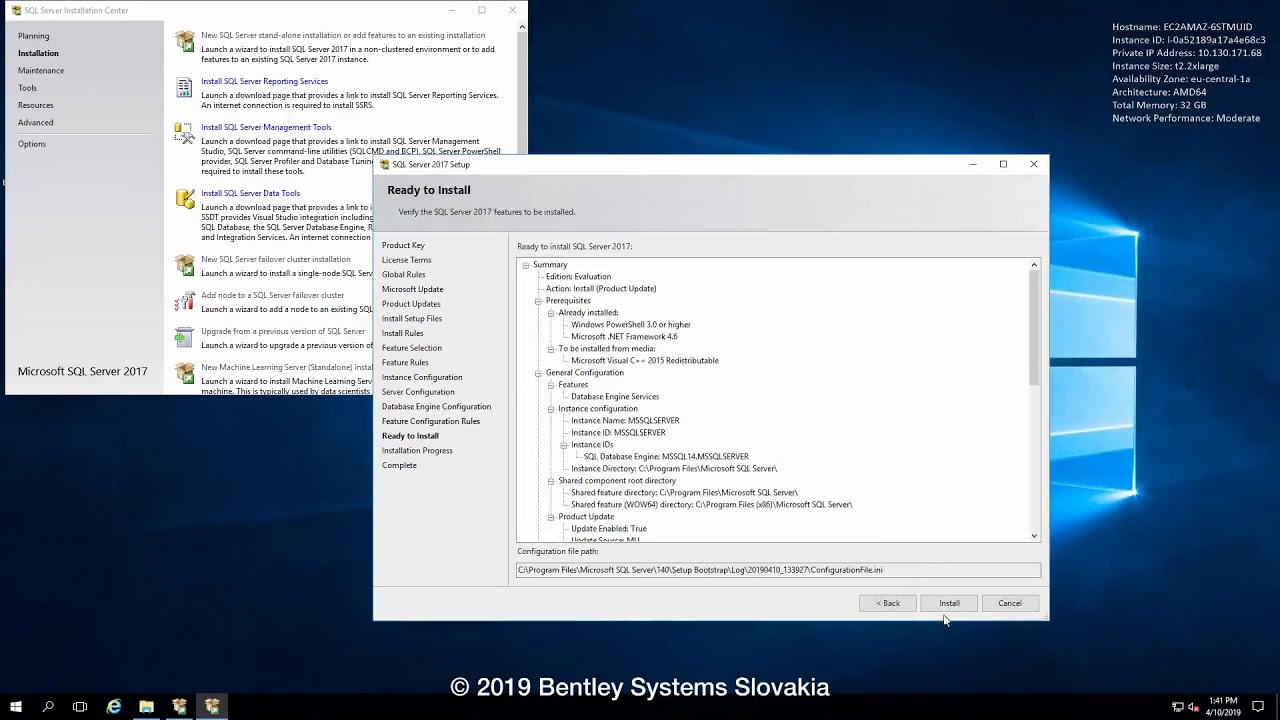Collapse the Instance configuration node
This screenshot has height=720, width=1280.
pyautogui.click(x=550, y=409)
